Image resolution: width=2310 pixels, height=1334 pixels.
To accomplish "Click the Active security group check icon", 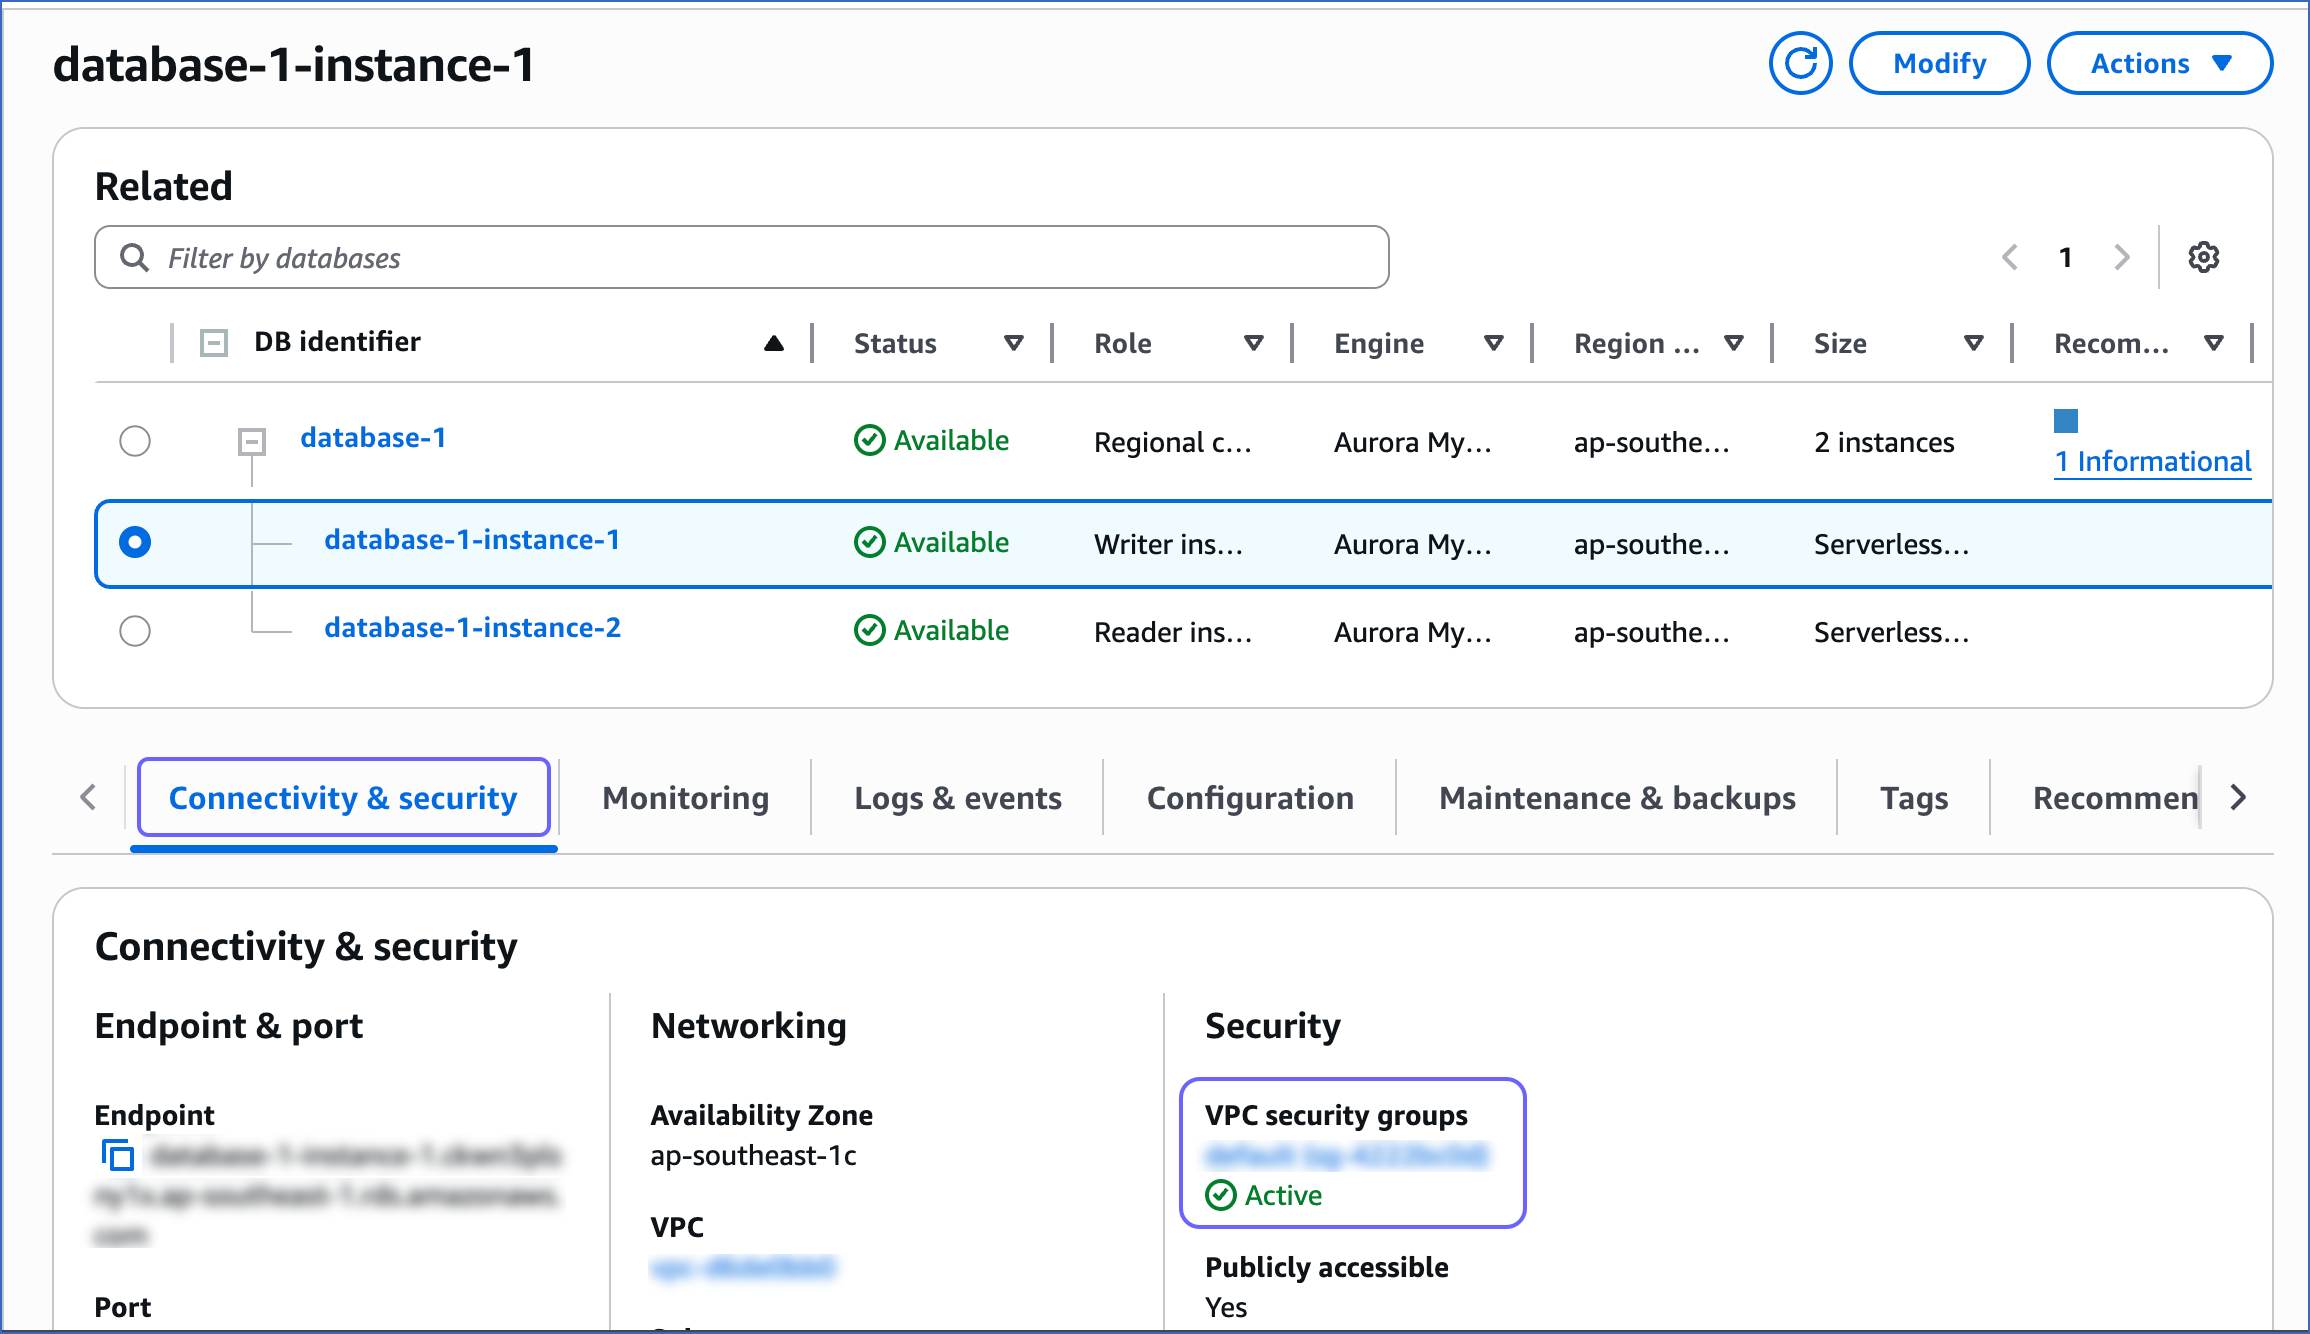I will 1221,1195.
